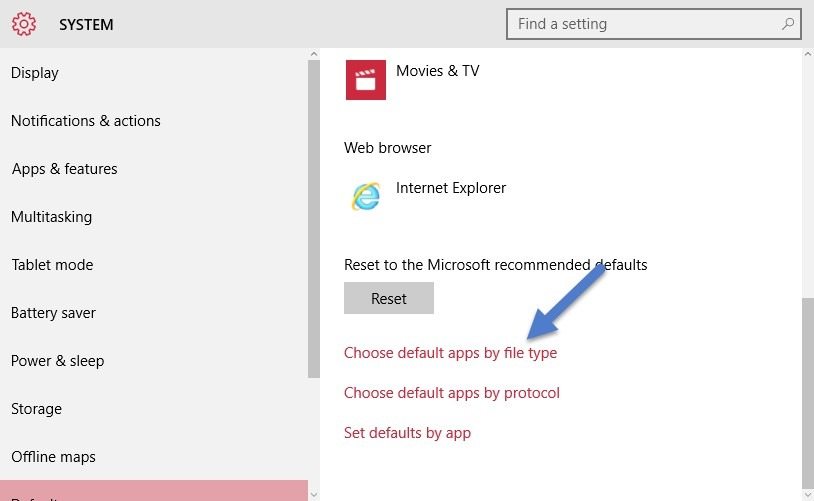Go to Storage settings
This screenshot has width=814, height=501.
36,409
